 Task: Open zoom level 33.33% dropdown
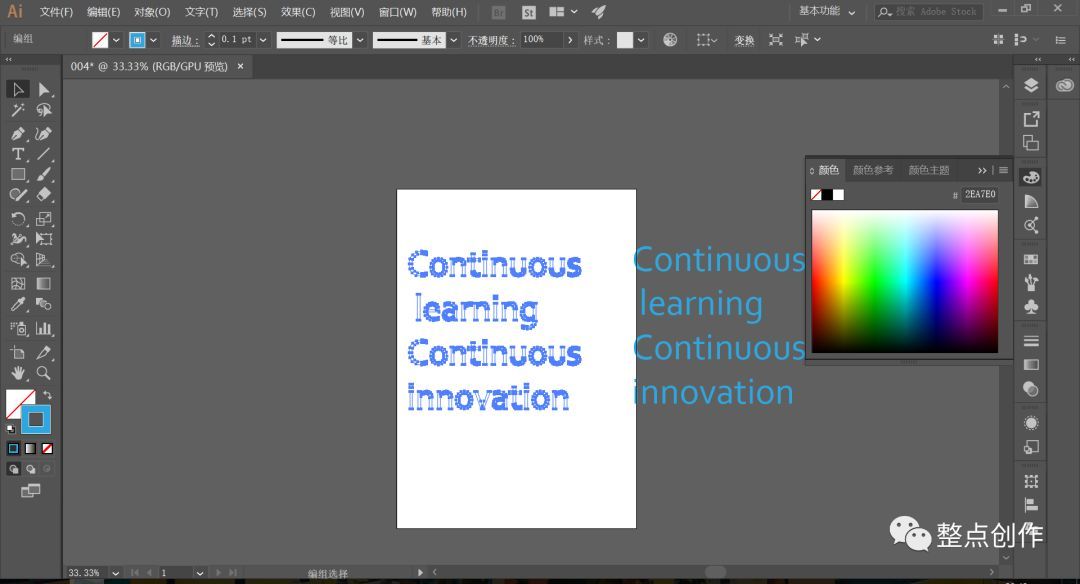pyautogui.click(x=115, y=573)
